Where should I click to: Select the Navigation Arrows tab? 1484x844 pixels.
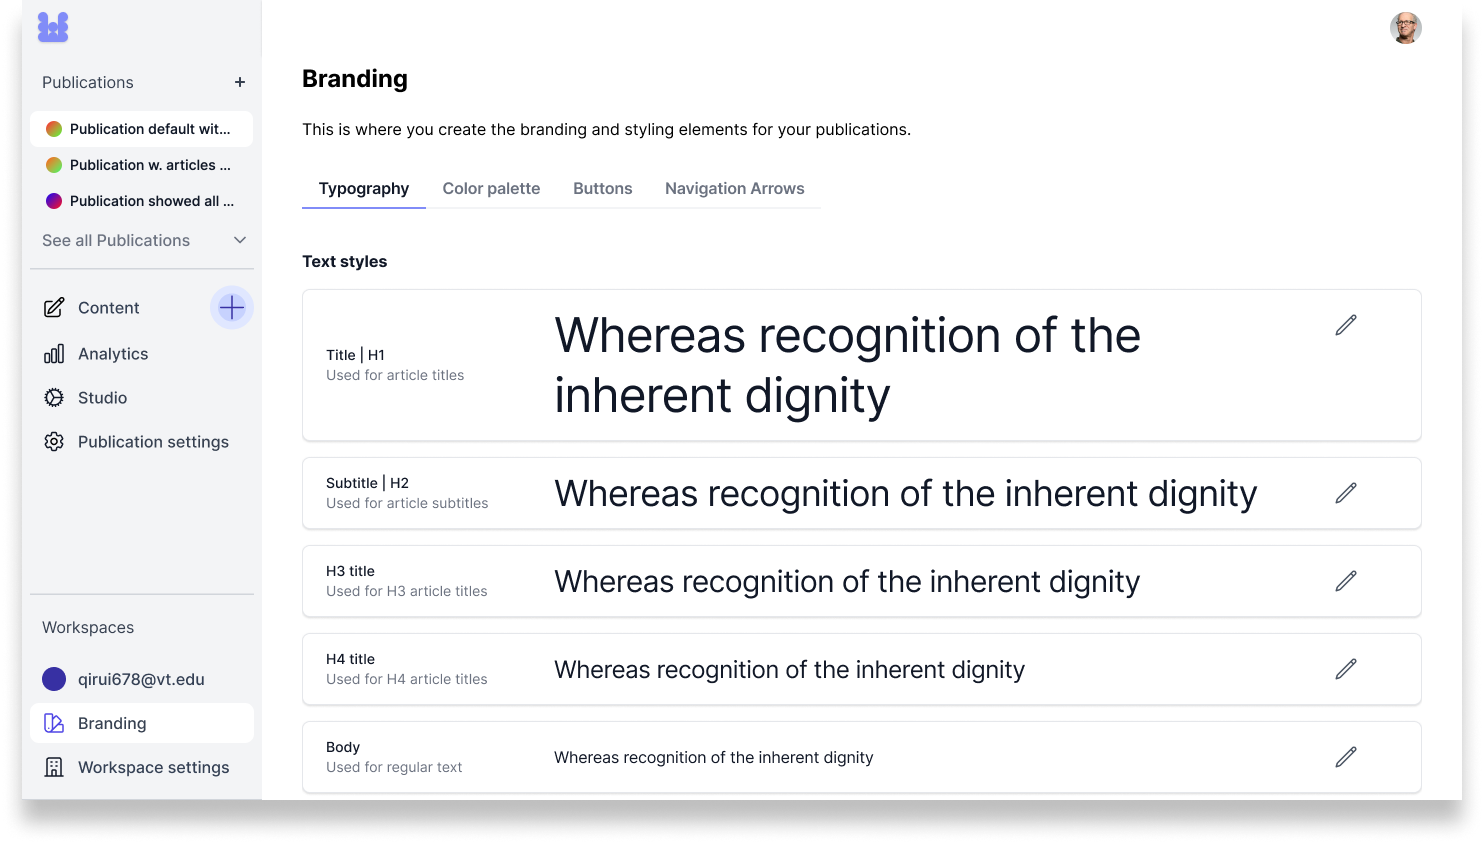coord(734,188)
